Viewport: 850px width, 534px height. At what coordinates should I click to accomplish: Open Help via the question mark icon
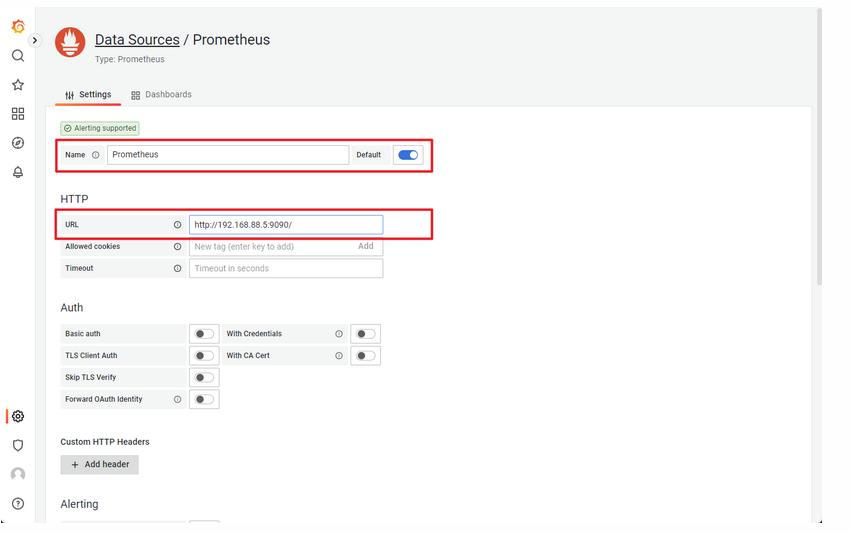(18, 504)
